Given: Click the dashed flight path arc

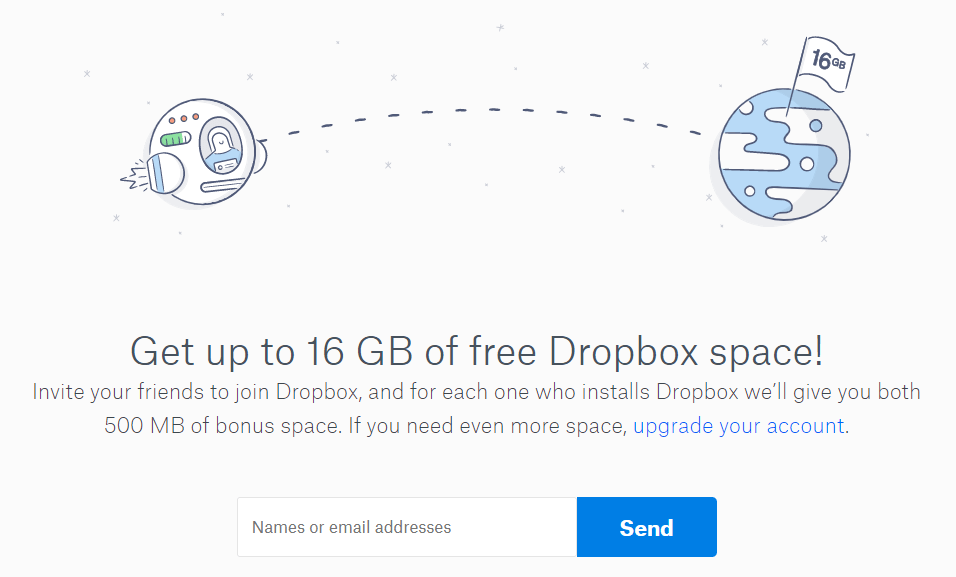Looking at the screenshot, I should 495,120.
